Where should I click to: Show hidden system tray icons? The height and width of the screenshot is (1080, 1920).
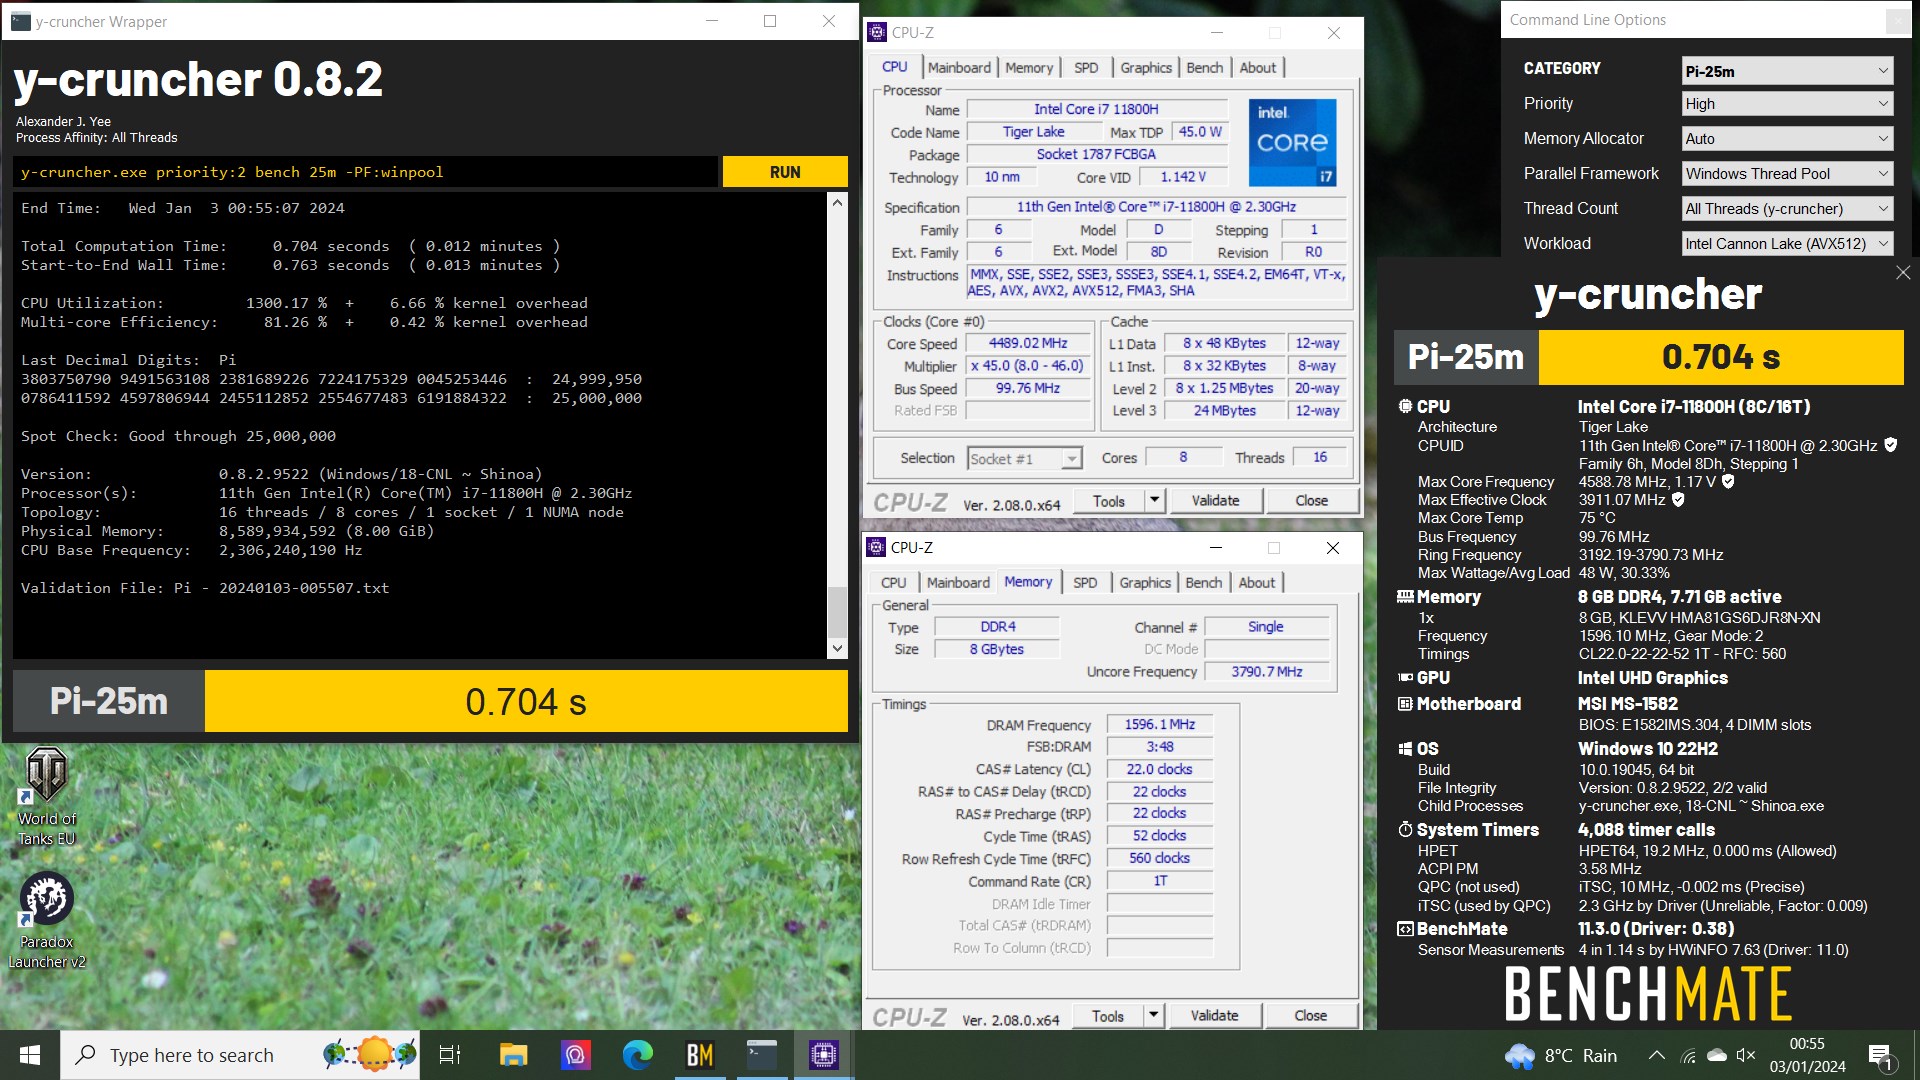click(1657, 1055)
